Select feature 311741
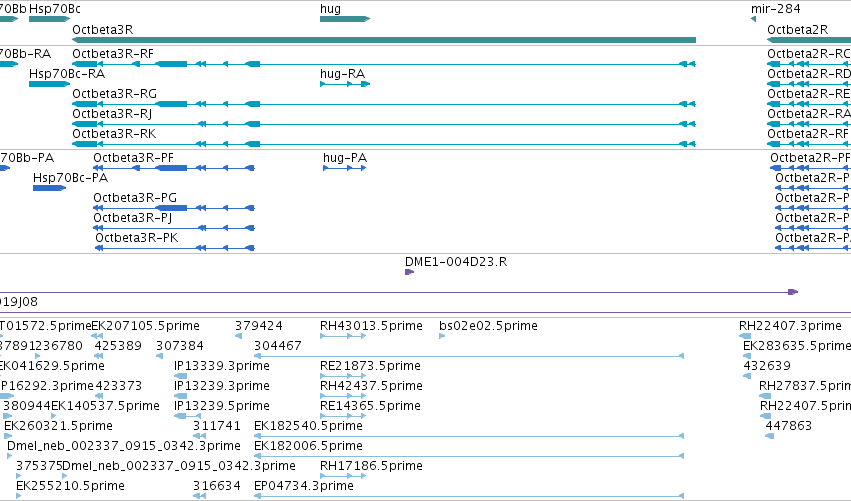851x501 pixels. [217, 426]
